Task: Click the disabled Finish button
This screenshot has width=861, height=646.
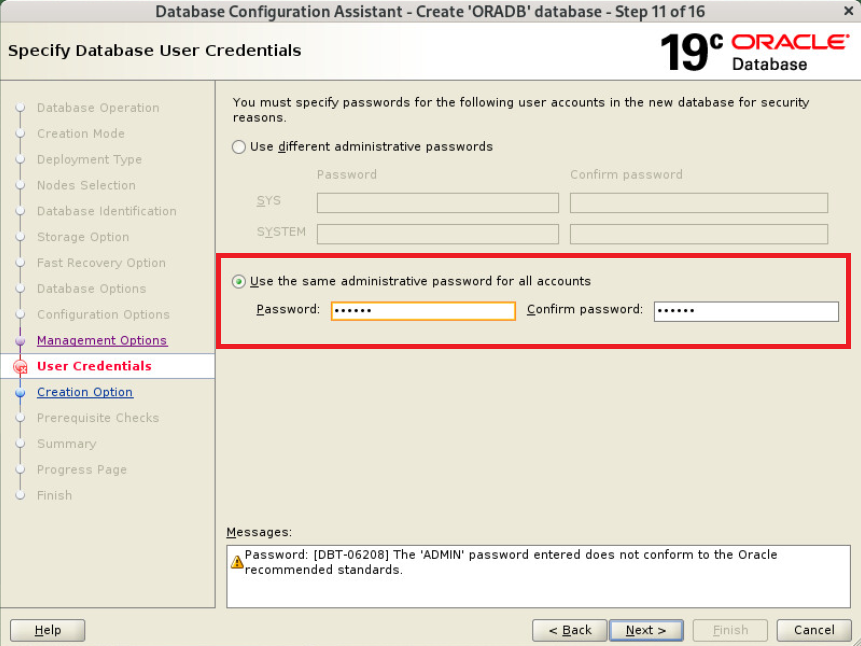Action: (x=730, y=630)
